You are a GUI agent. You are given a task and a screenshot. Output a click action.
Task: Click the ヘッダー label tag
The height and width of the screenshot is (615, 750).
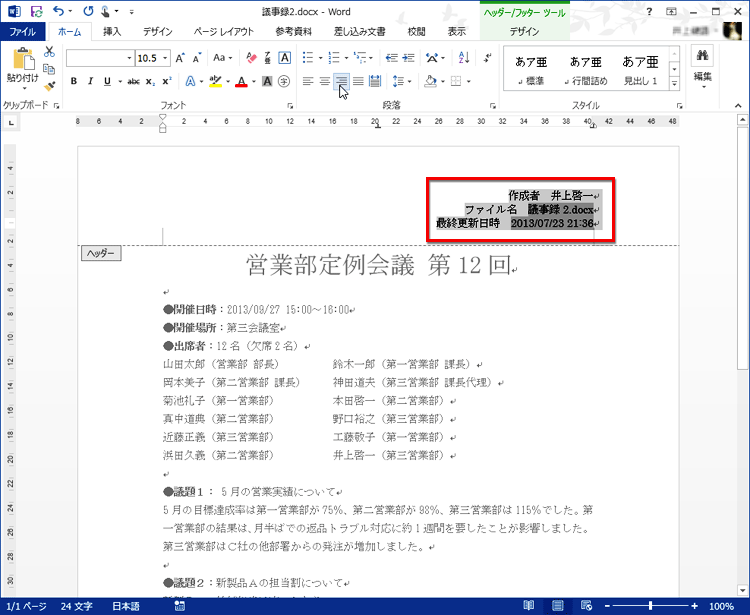click(101, 253)
